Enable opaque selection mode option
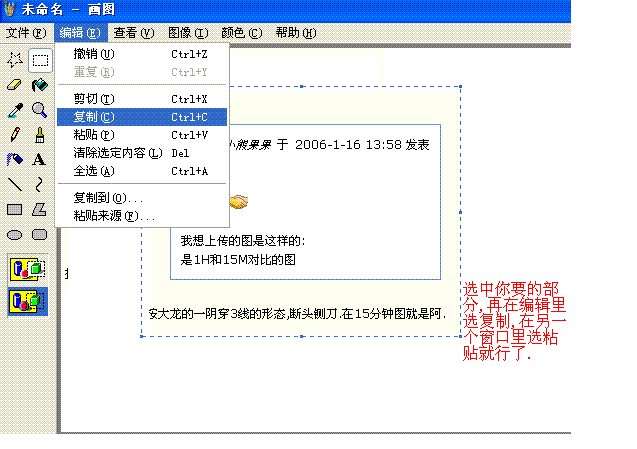Image resolution: width=637 pixels, height=449 pixels. click(28, 269)
